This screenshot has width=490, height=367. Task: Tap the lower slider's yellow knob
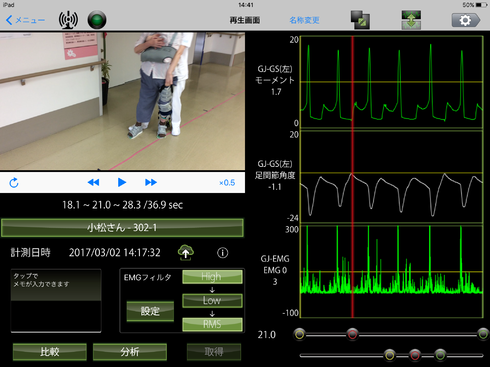389,355
